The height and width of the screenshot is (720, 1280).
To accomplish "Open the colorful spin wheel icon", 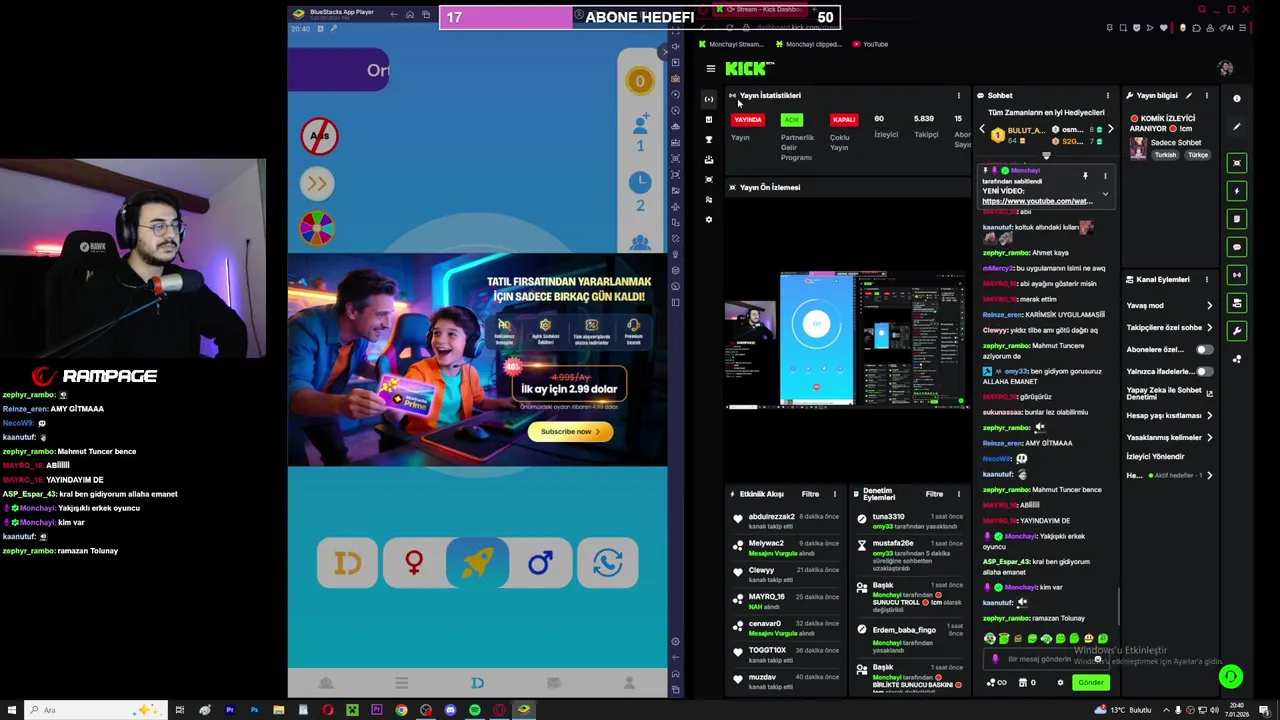I will coord(317,229).
